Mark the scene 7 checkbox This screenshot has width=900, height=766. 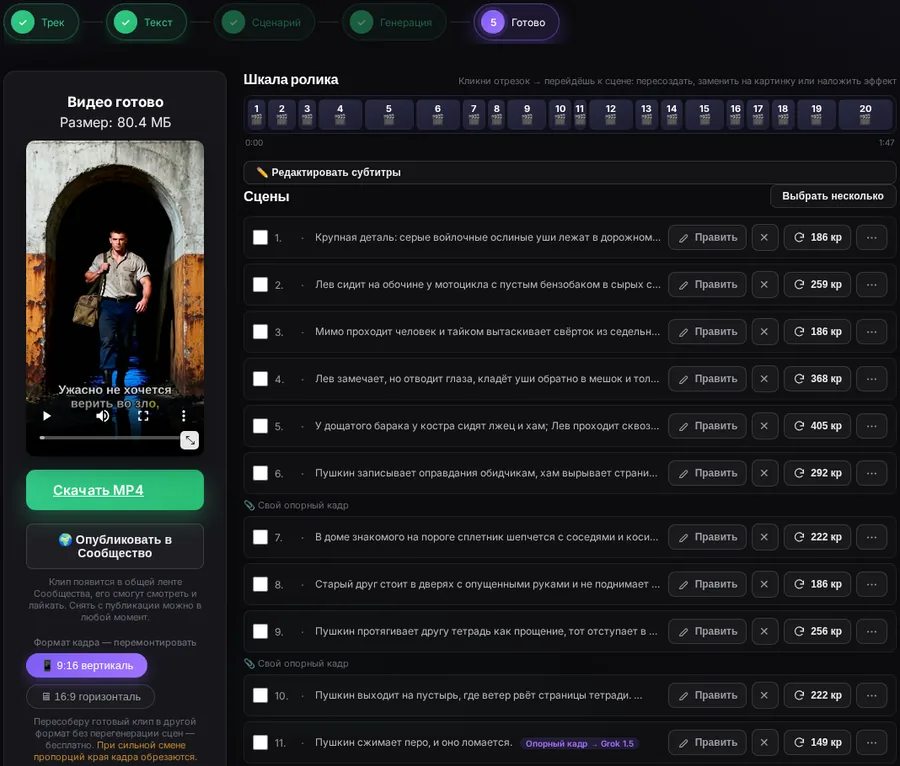[x=261, y=537]
